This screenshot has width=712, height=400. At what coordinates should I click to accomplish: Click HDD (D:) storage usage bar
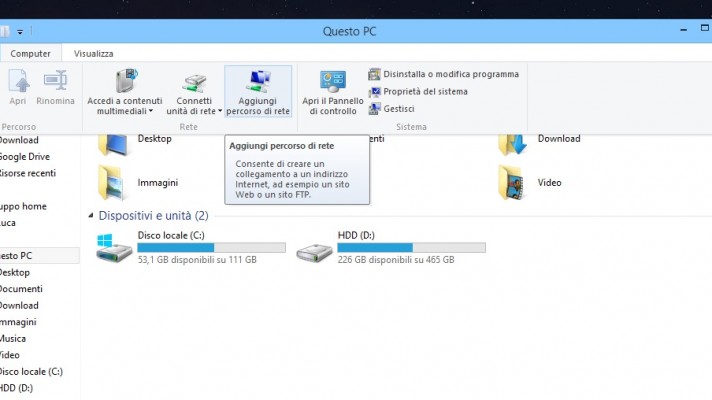[411, 247]
